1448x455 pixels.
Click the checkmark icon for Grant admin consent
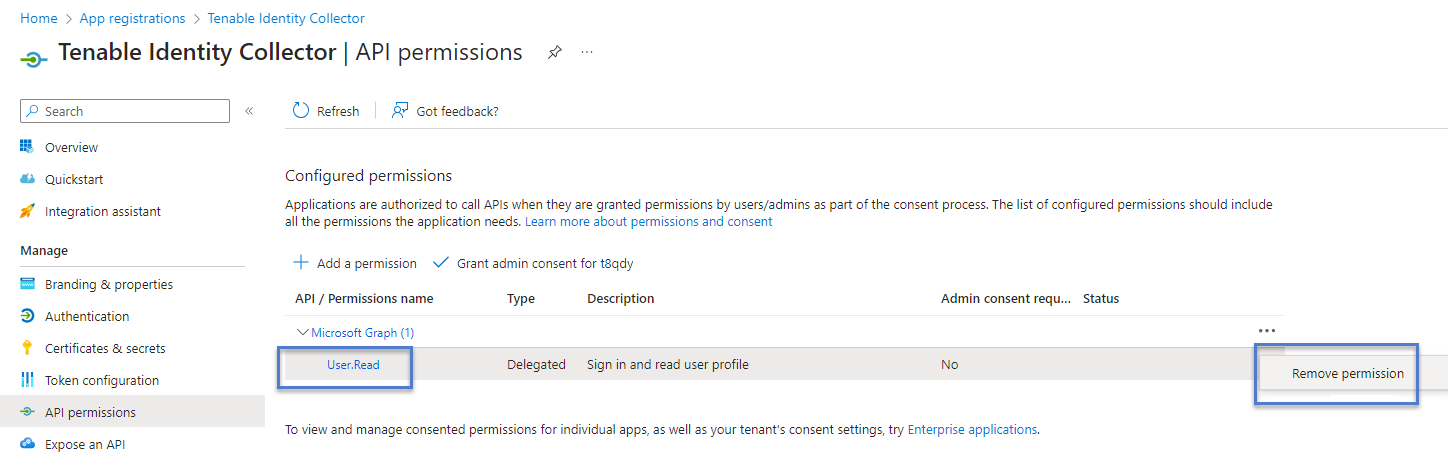point(440,263)
